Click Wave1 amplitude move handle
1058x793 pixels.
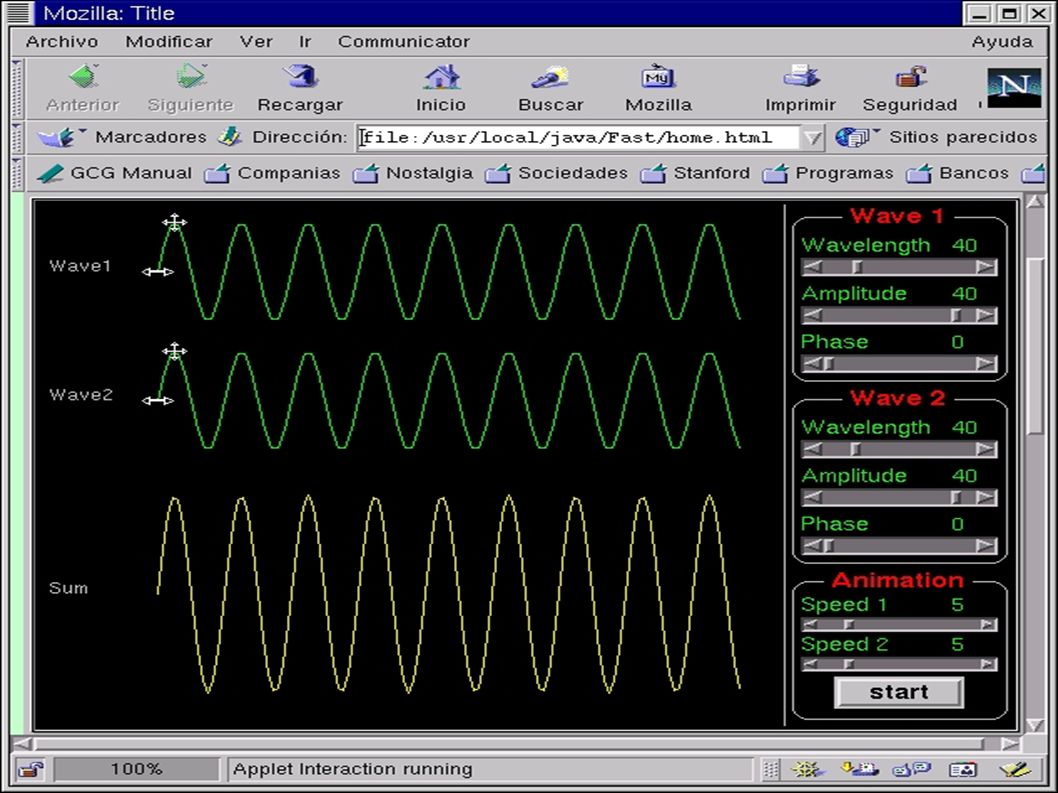pos(175,223)
